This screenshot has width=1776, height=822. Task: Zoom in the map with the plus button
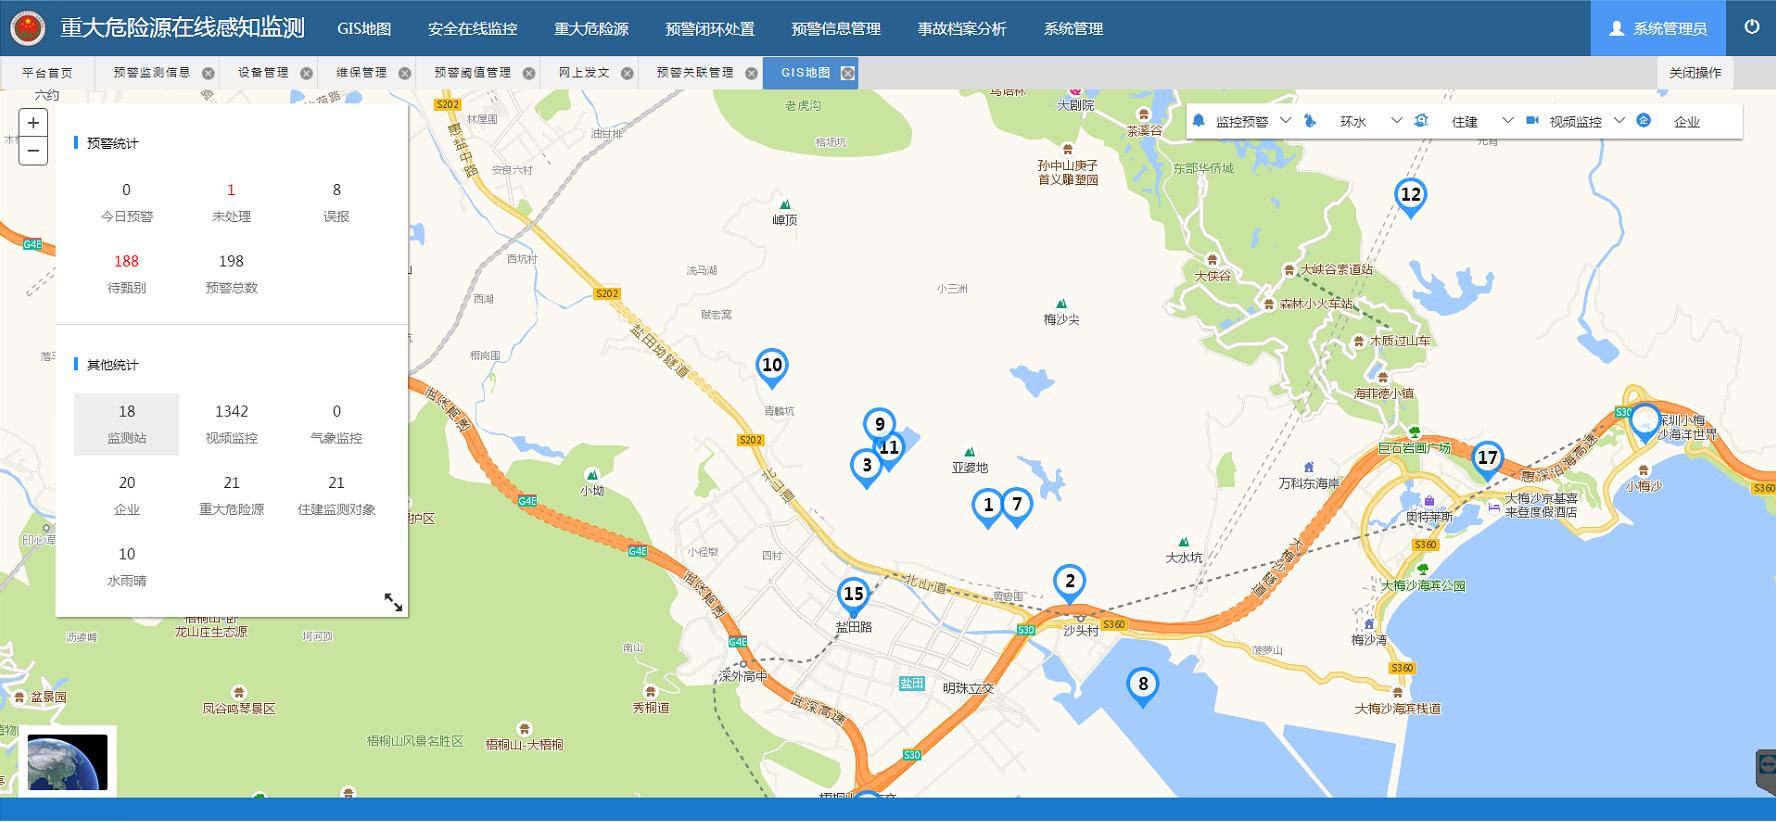[x=33, y=123]
